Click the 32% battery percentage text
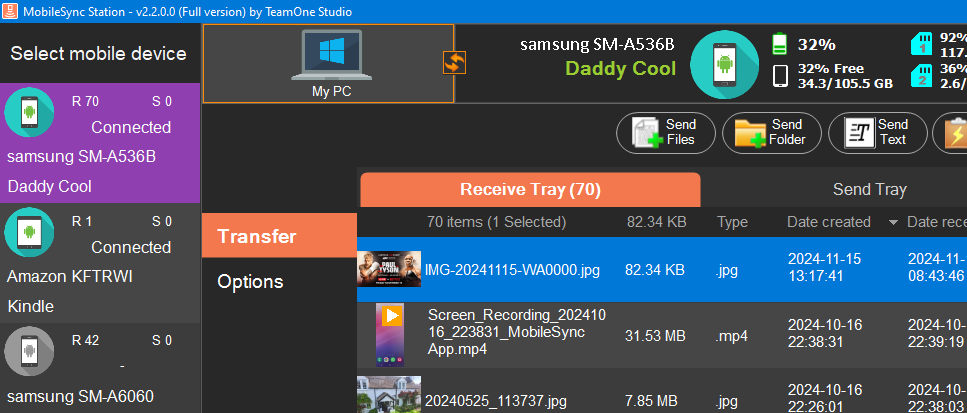967x413 pixels. [817, 44]
